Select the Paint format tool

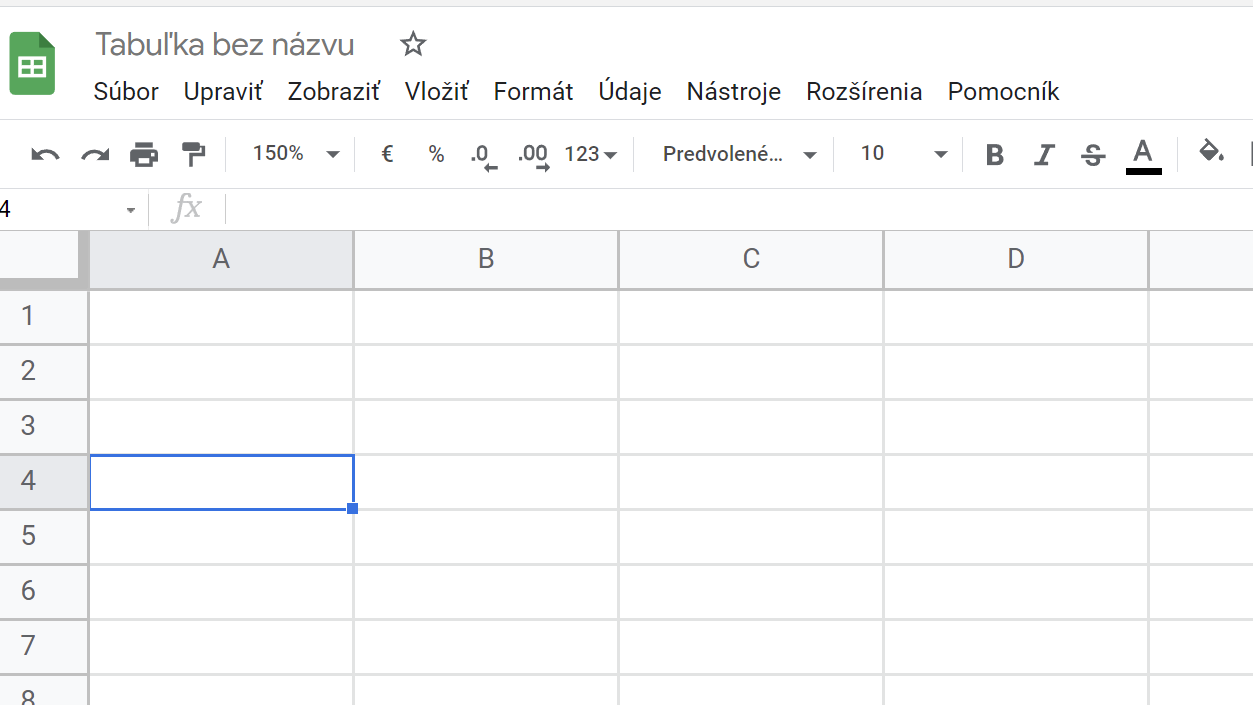tap(193, 153)
